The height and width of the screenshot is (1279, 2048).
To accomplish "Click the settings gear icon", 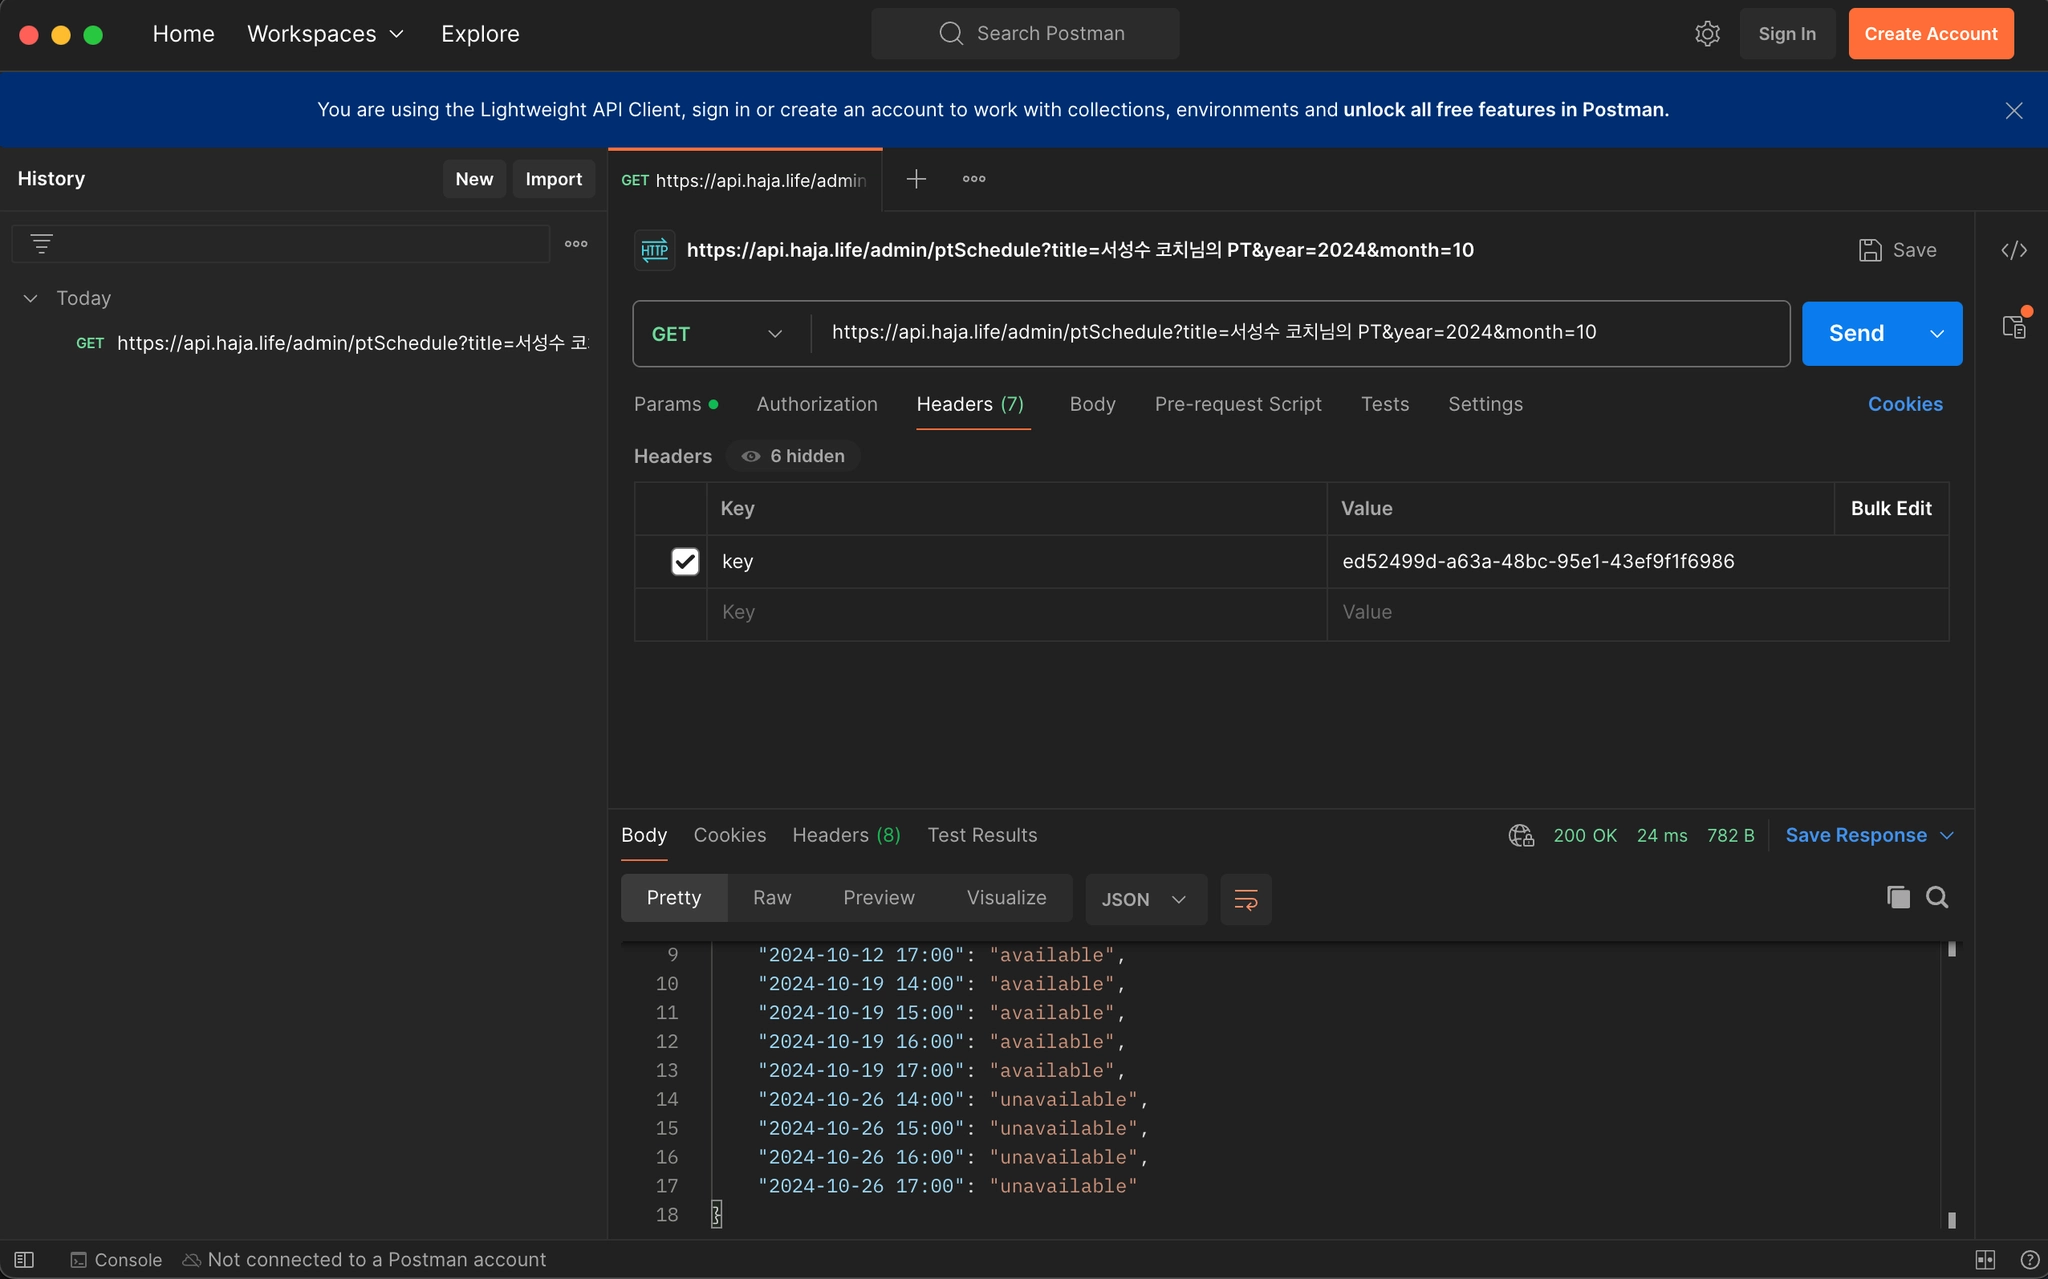I will pyautogui.click(x=1707, y=34).
